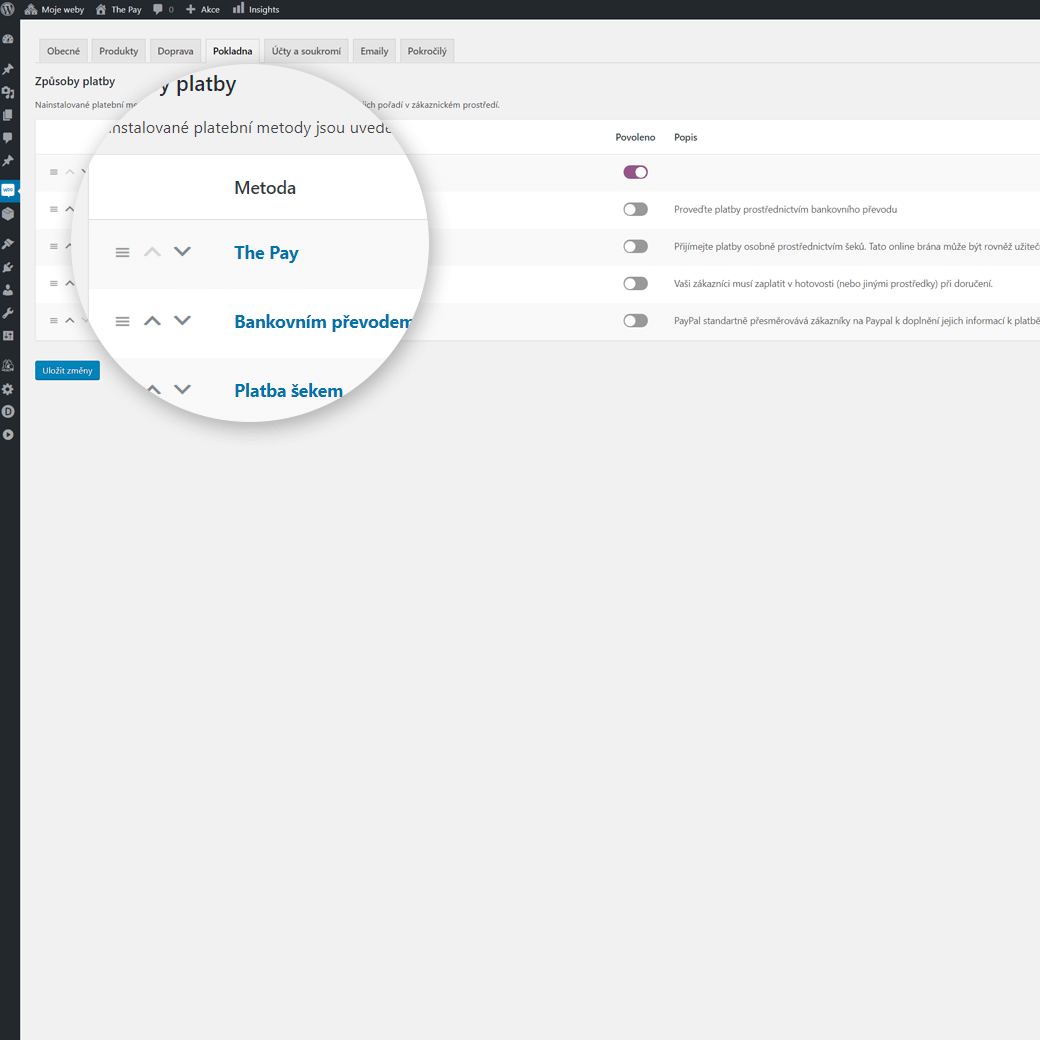Switch to the Emaily tab
The height and width of the screenshot is (1040, 1040).
[x=374, y=51]
